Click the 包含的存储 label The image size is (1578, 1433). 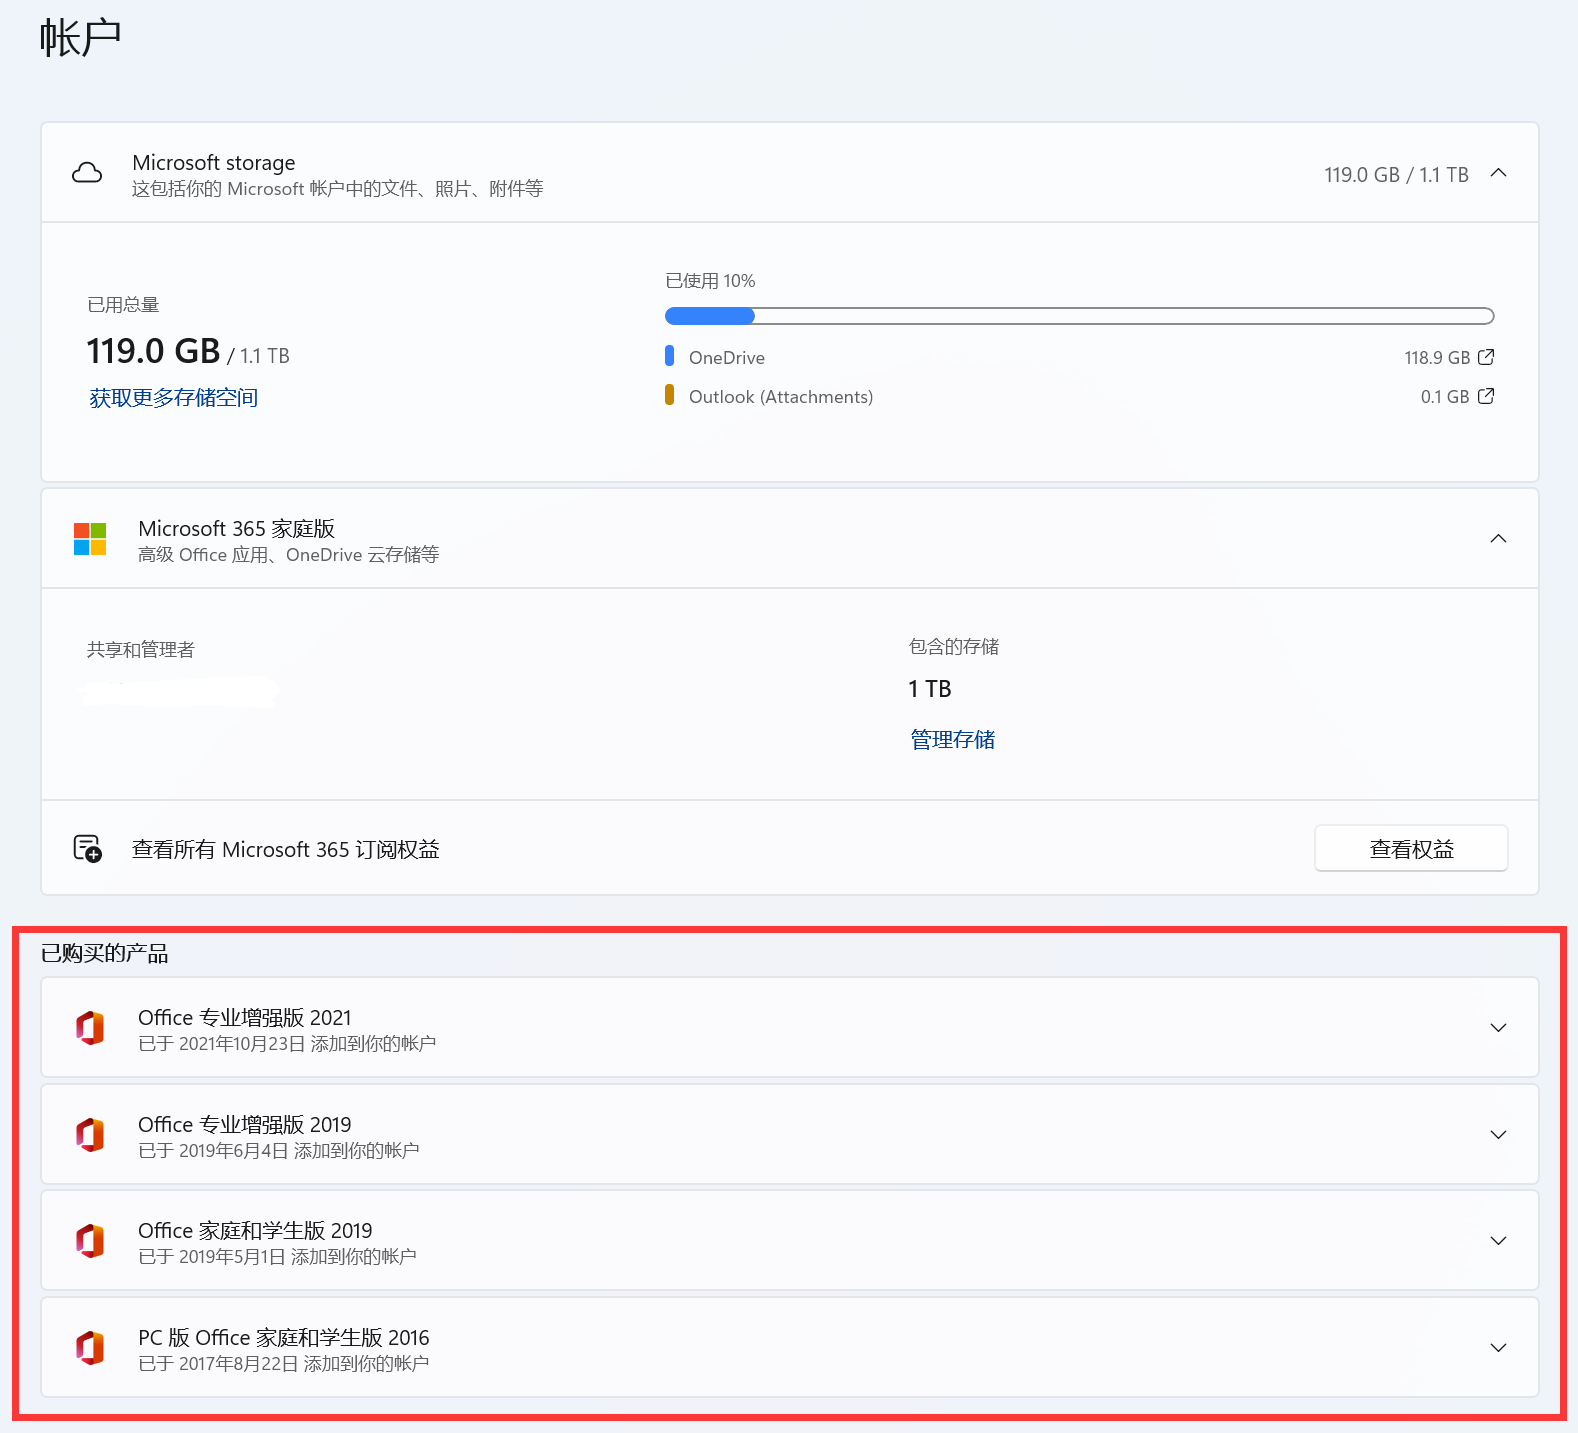click(954, 647)
